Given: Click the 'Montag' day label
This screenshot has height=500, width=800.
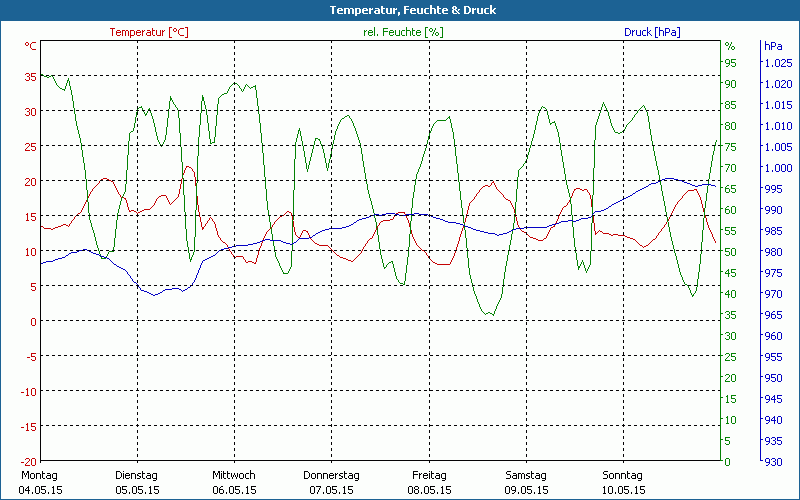Looking at the screenshot, I should pos(39,475).
